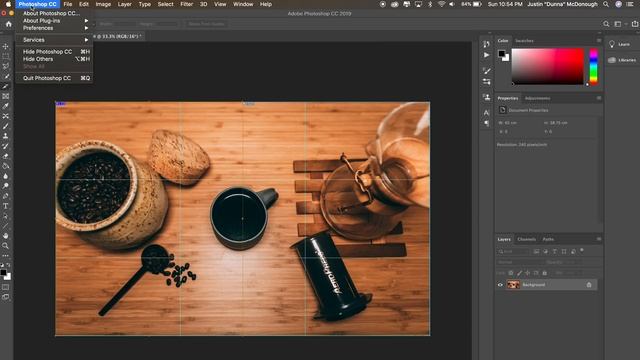Click the Share icon at top right
Image resolution: width=640 pixels, height=360 pixels.
coord(635,24)
